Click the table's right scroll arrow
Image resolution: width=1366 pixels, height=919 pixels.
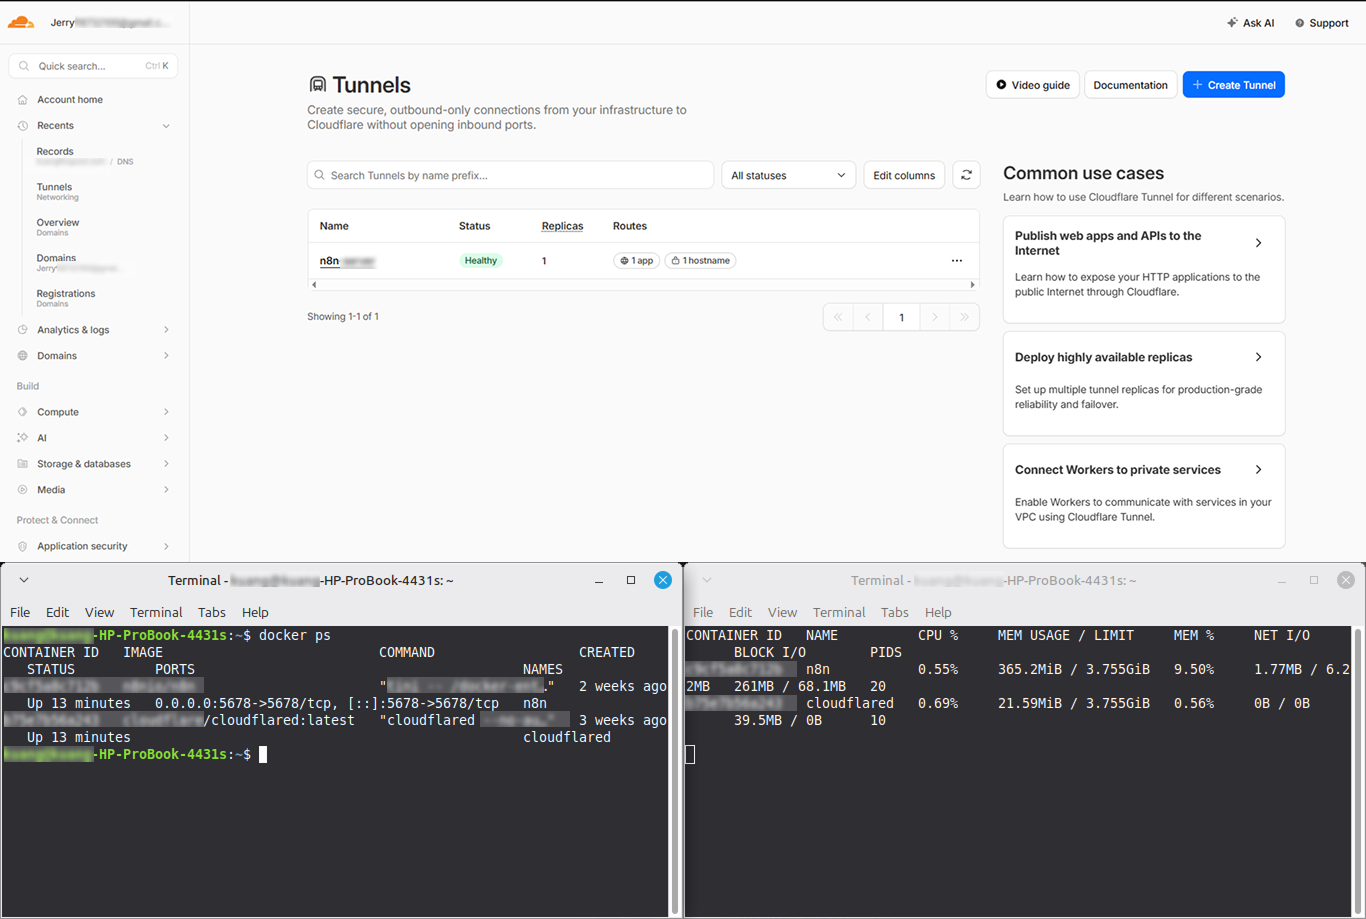click(972, 285)
